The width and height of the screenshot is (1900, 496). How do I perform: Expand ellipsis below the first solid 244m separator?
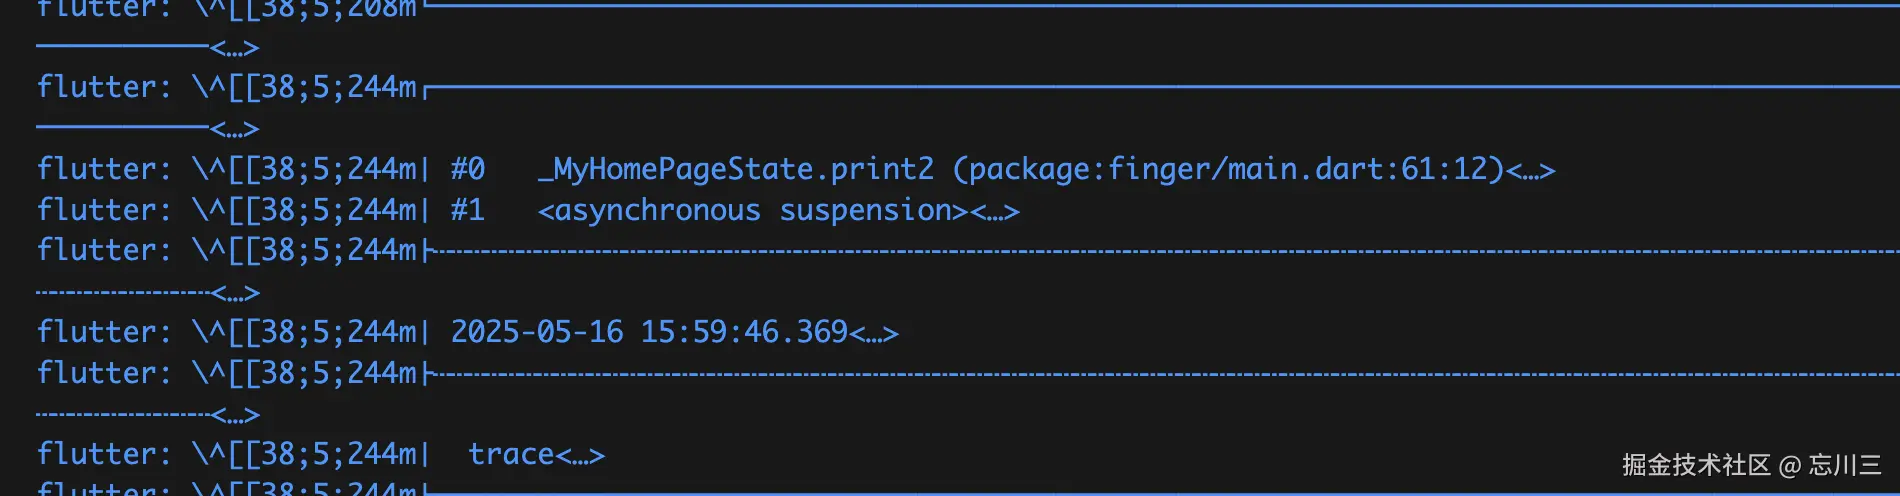tap(235, 129)
